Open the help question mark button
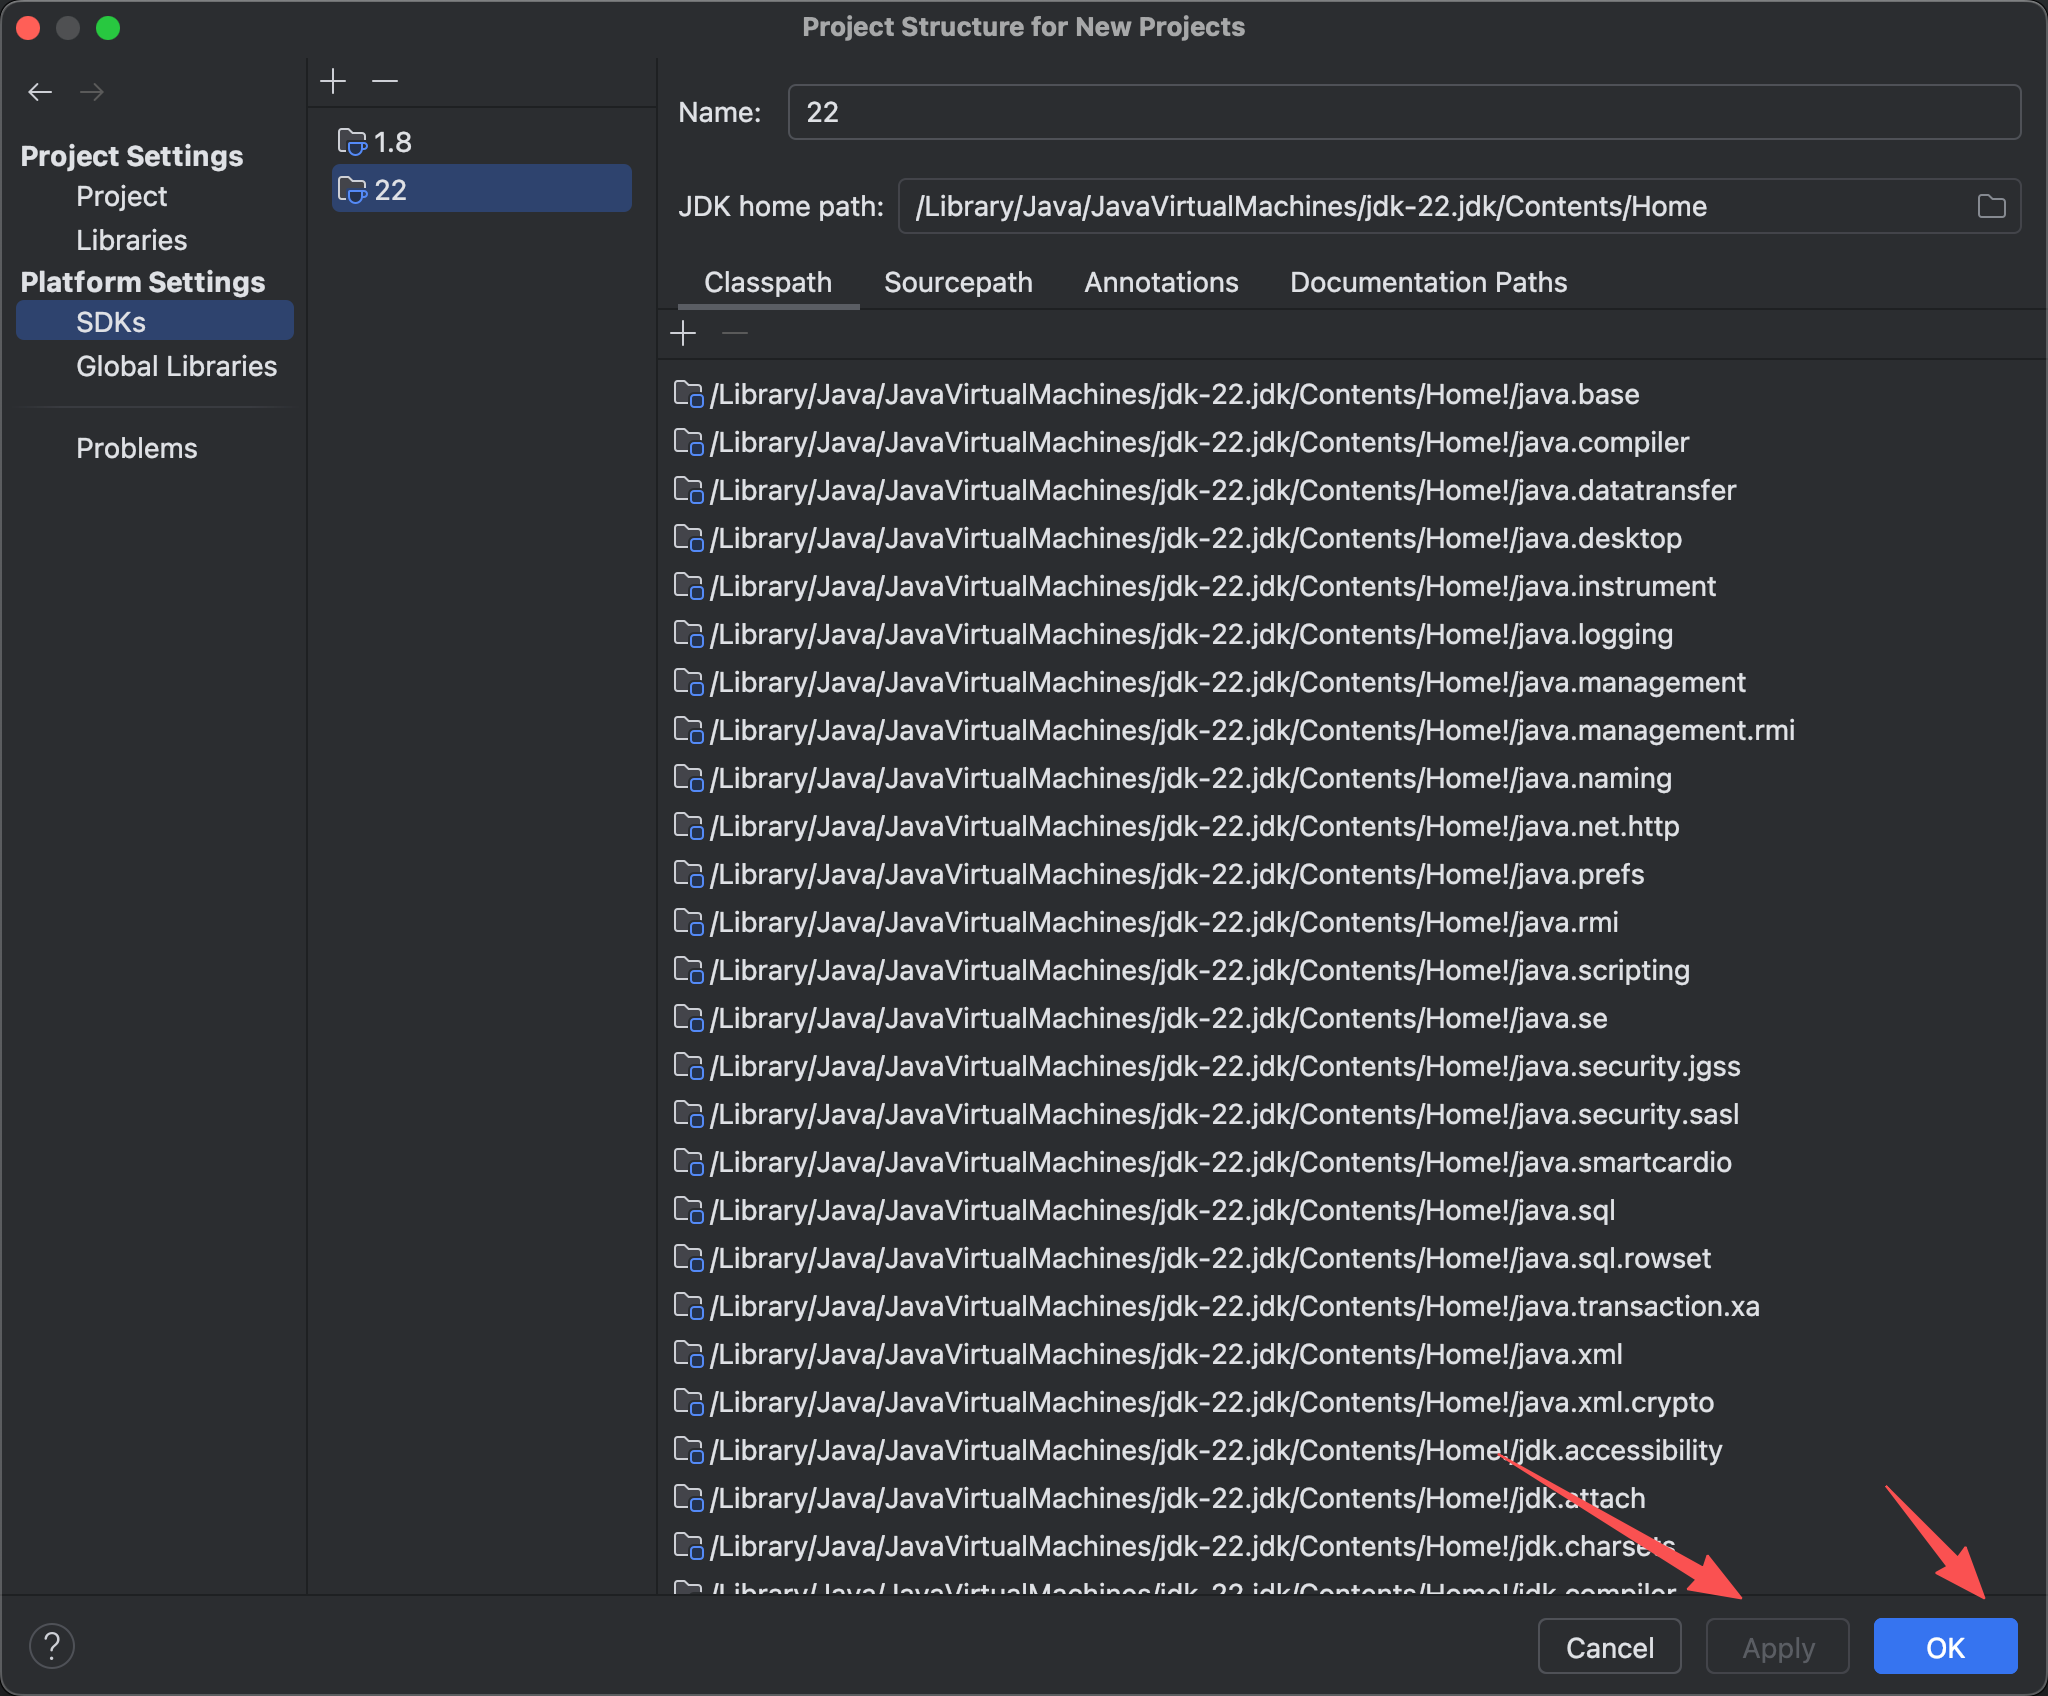 pos(52,1646)
